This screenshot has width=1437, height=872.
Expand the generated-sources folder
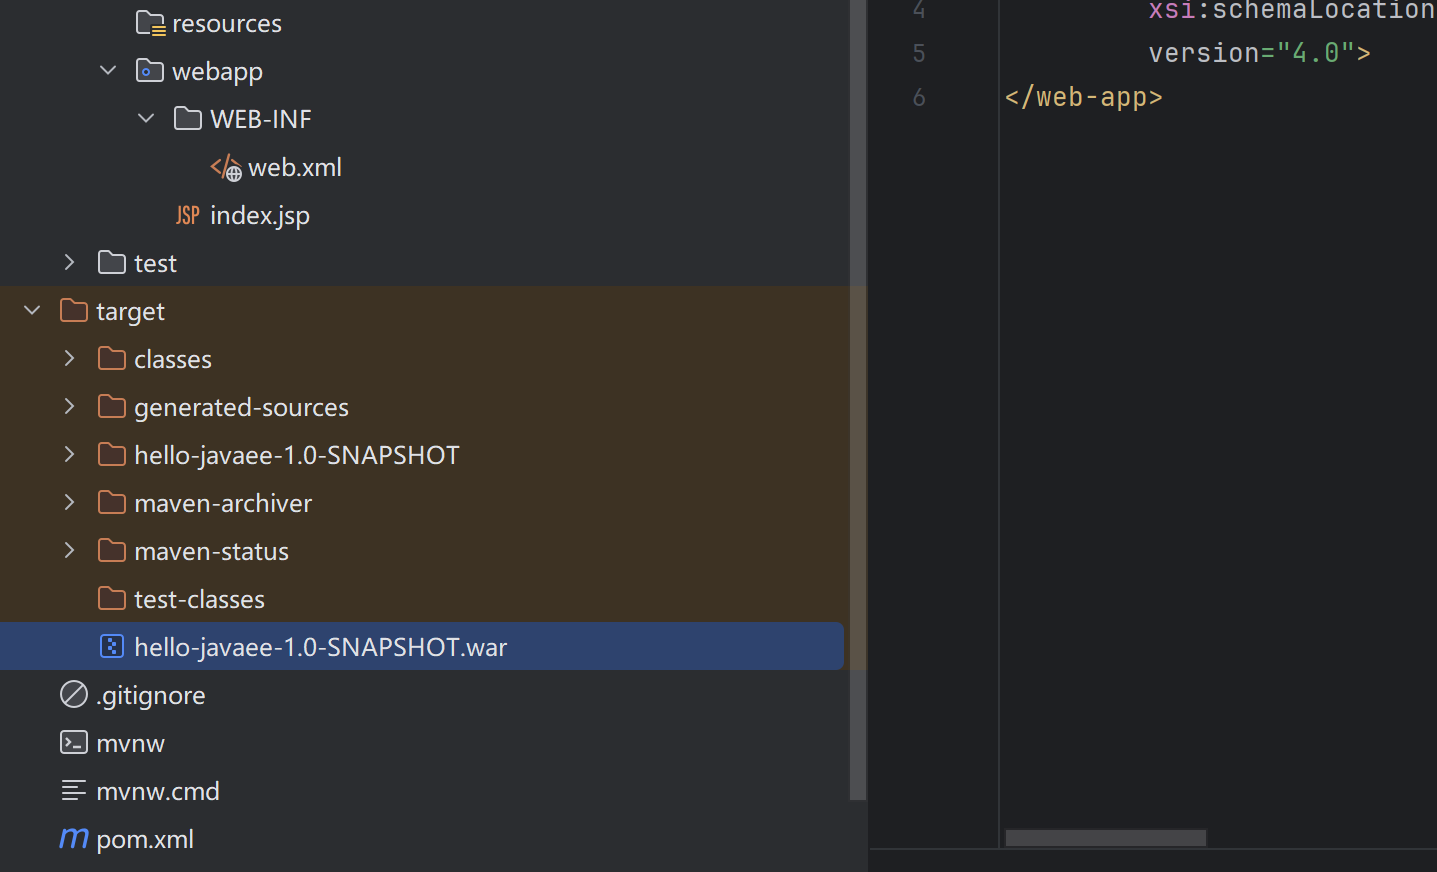(x=70, y=407)
